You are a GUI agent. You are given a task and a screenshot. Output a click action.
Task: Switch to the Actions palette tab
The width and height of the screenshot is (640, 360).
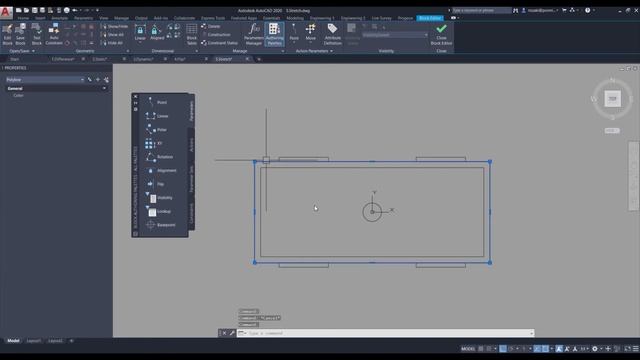(x=191, y=144)
